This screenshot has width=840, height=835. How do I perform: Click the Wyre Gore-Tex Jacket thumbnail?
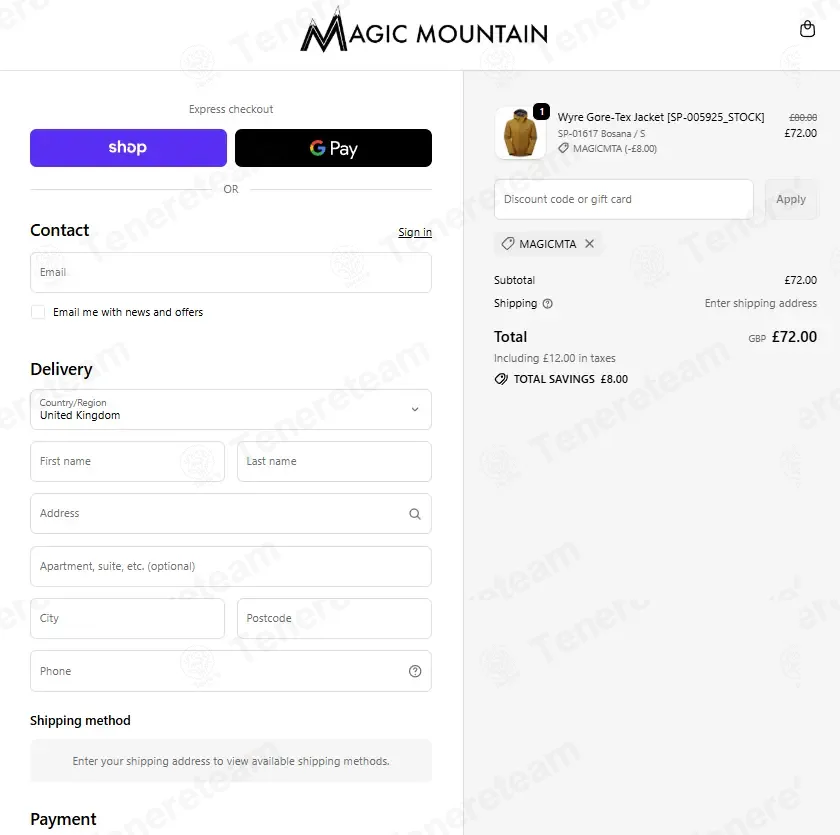[x=520, y=133]
